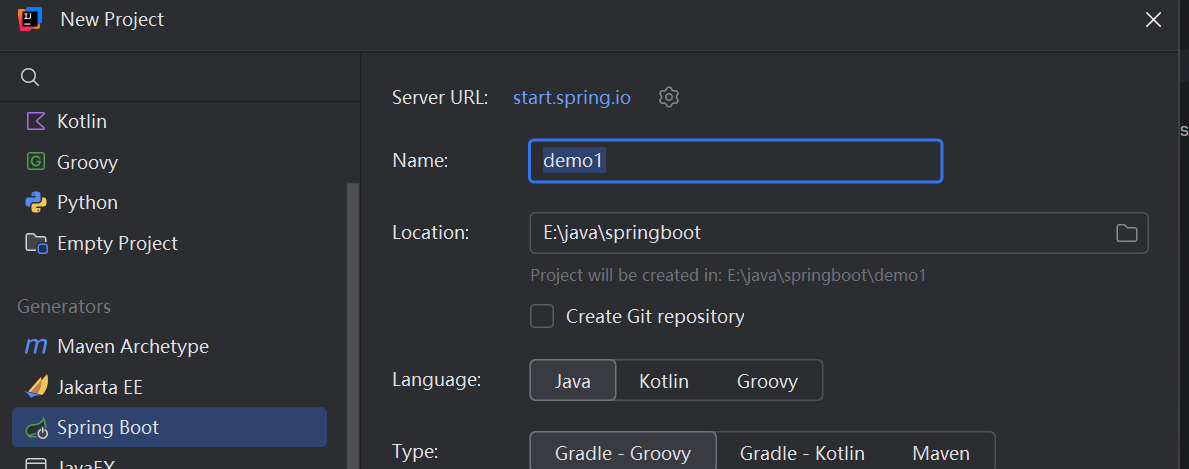Click the Python logo icon
Screen dimensions: 1189x469
click(36, 202)
